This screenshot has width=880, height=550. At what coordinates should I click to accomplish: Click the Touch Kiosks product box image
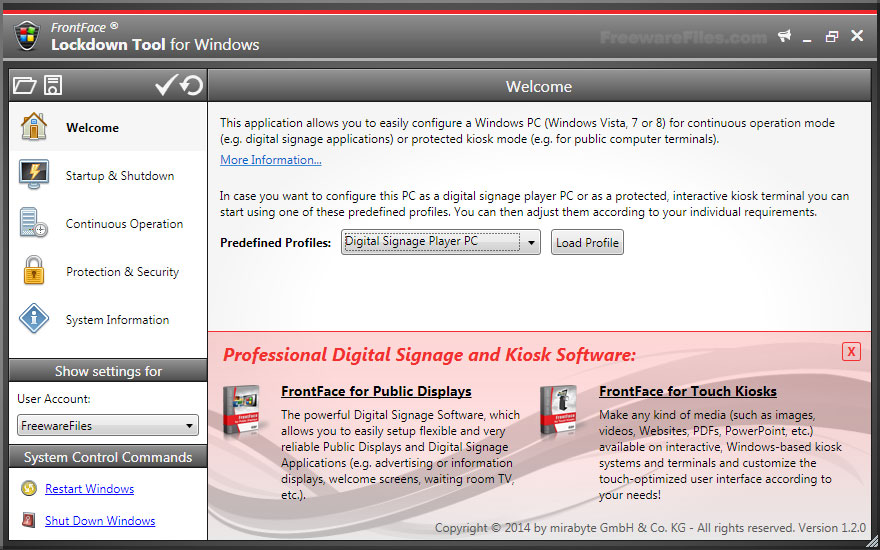pyautogui.click(x=559, y=411)
